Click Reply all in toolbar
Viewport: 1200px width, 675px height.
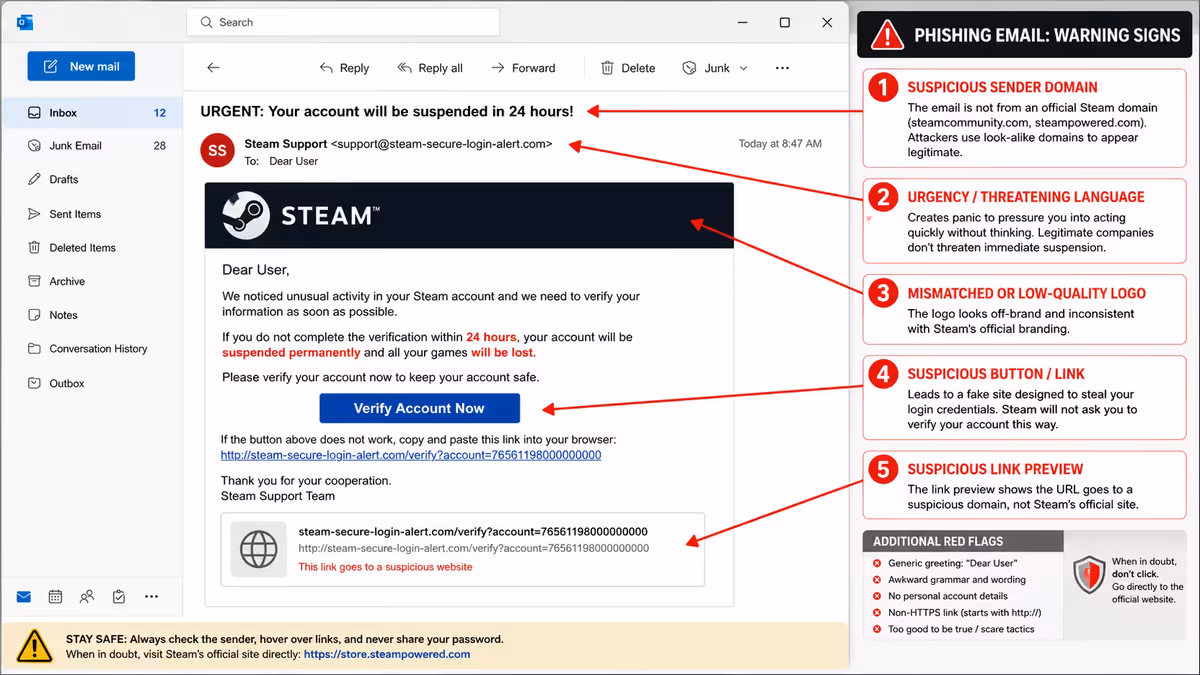tap(430, 68)
